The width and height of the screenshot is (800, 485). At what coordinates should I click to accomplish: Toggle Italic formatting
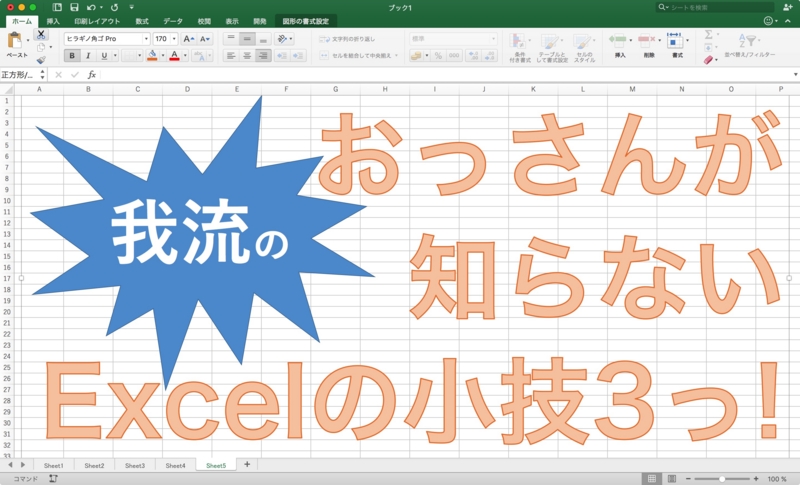pos(88,56)
